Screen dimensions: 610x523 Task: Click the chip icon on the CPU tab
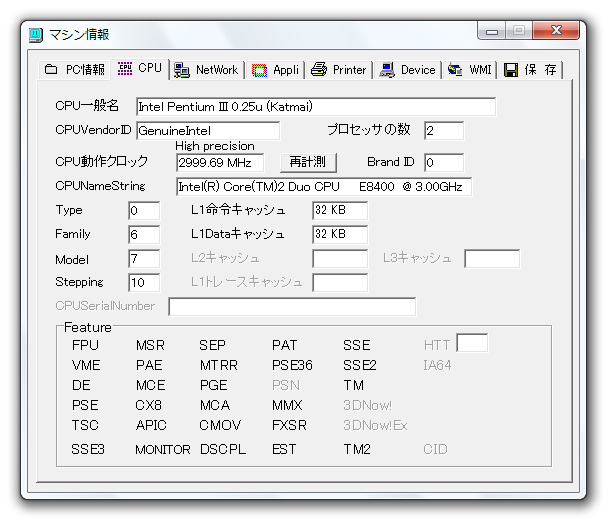click(x=125, y=68)
